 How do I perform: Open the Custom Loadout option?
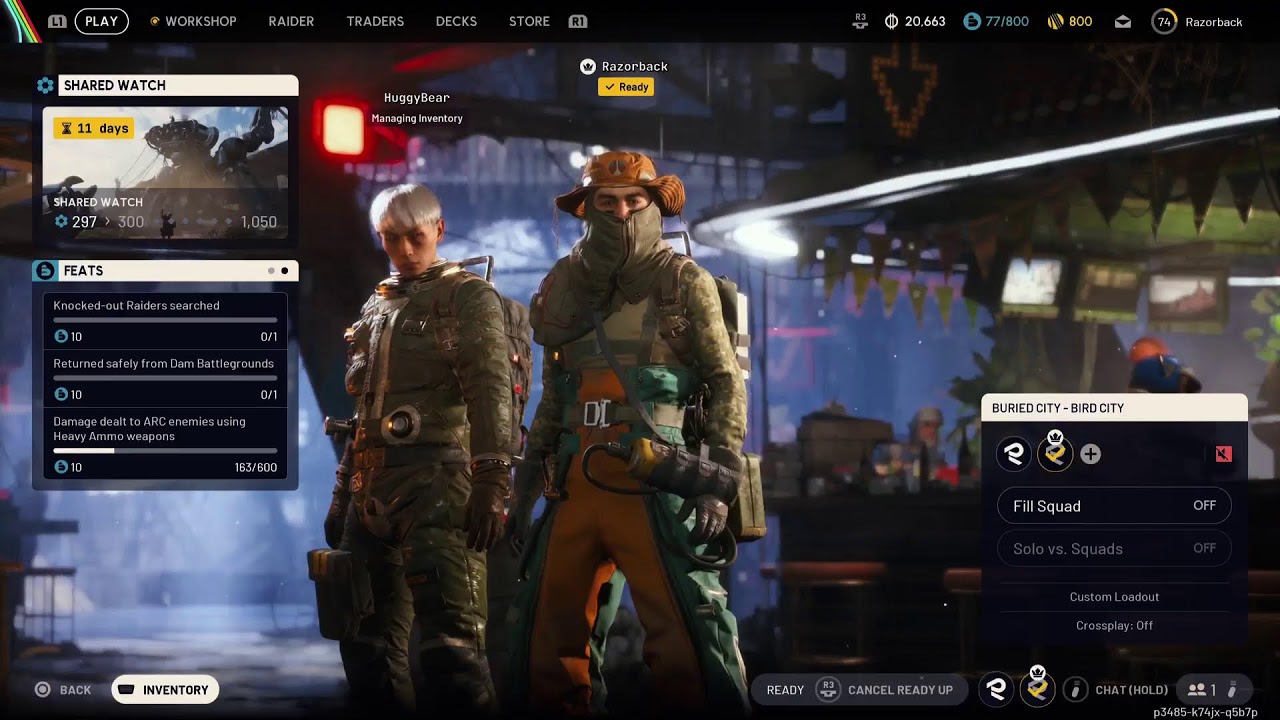(1114, 597)
